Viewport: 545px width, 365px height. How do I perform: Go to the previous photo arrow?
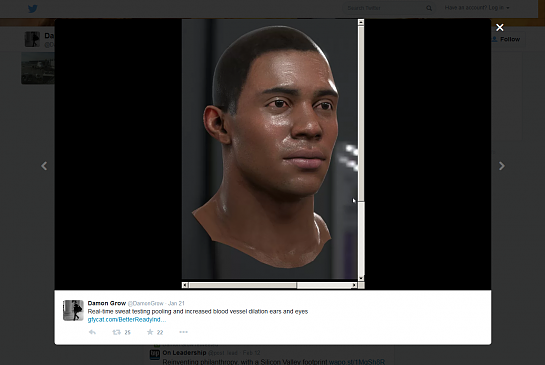pos(44,166)
